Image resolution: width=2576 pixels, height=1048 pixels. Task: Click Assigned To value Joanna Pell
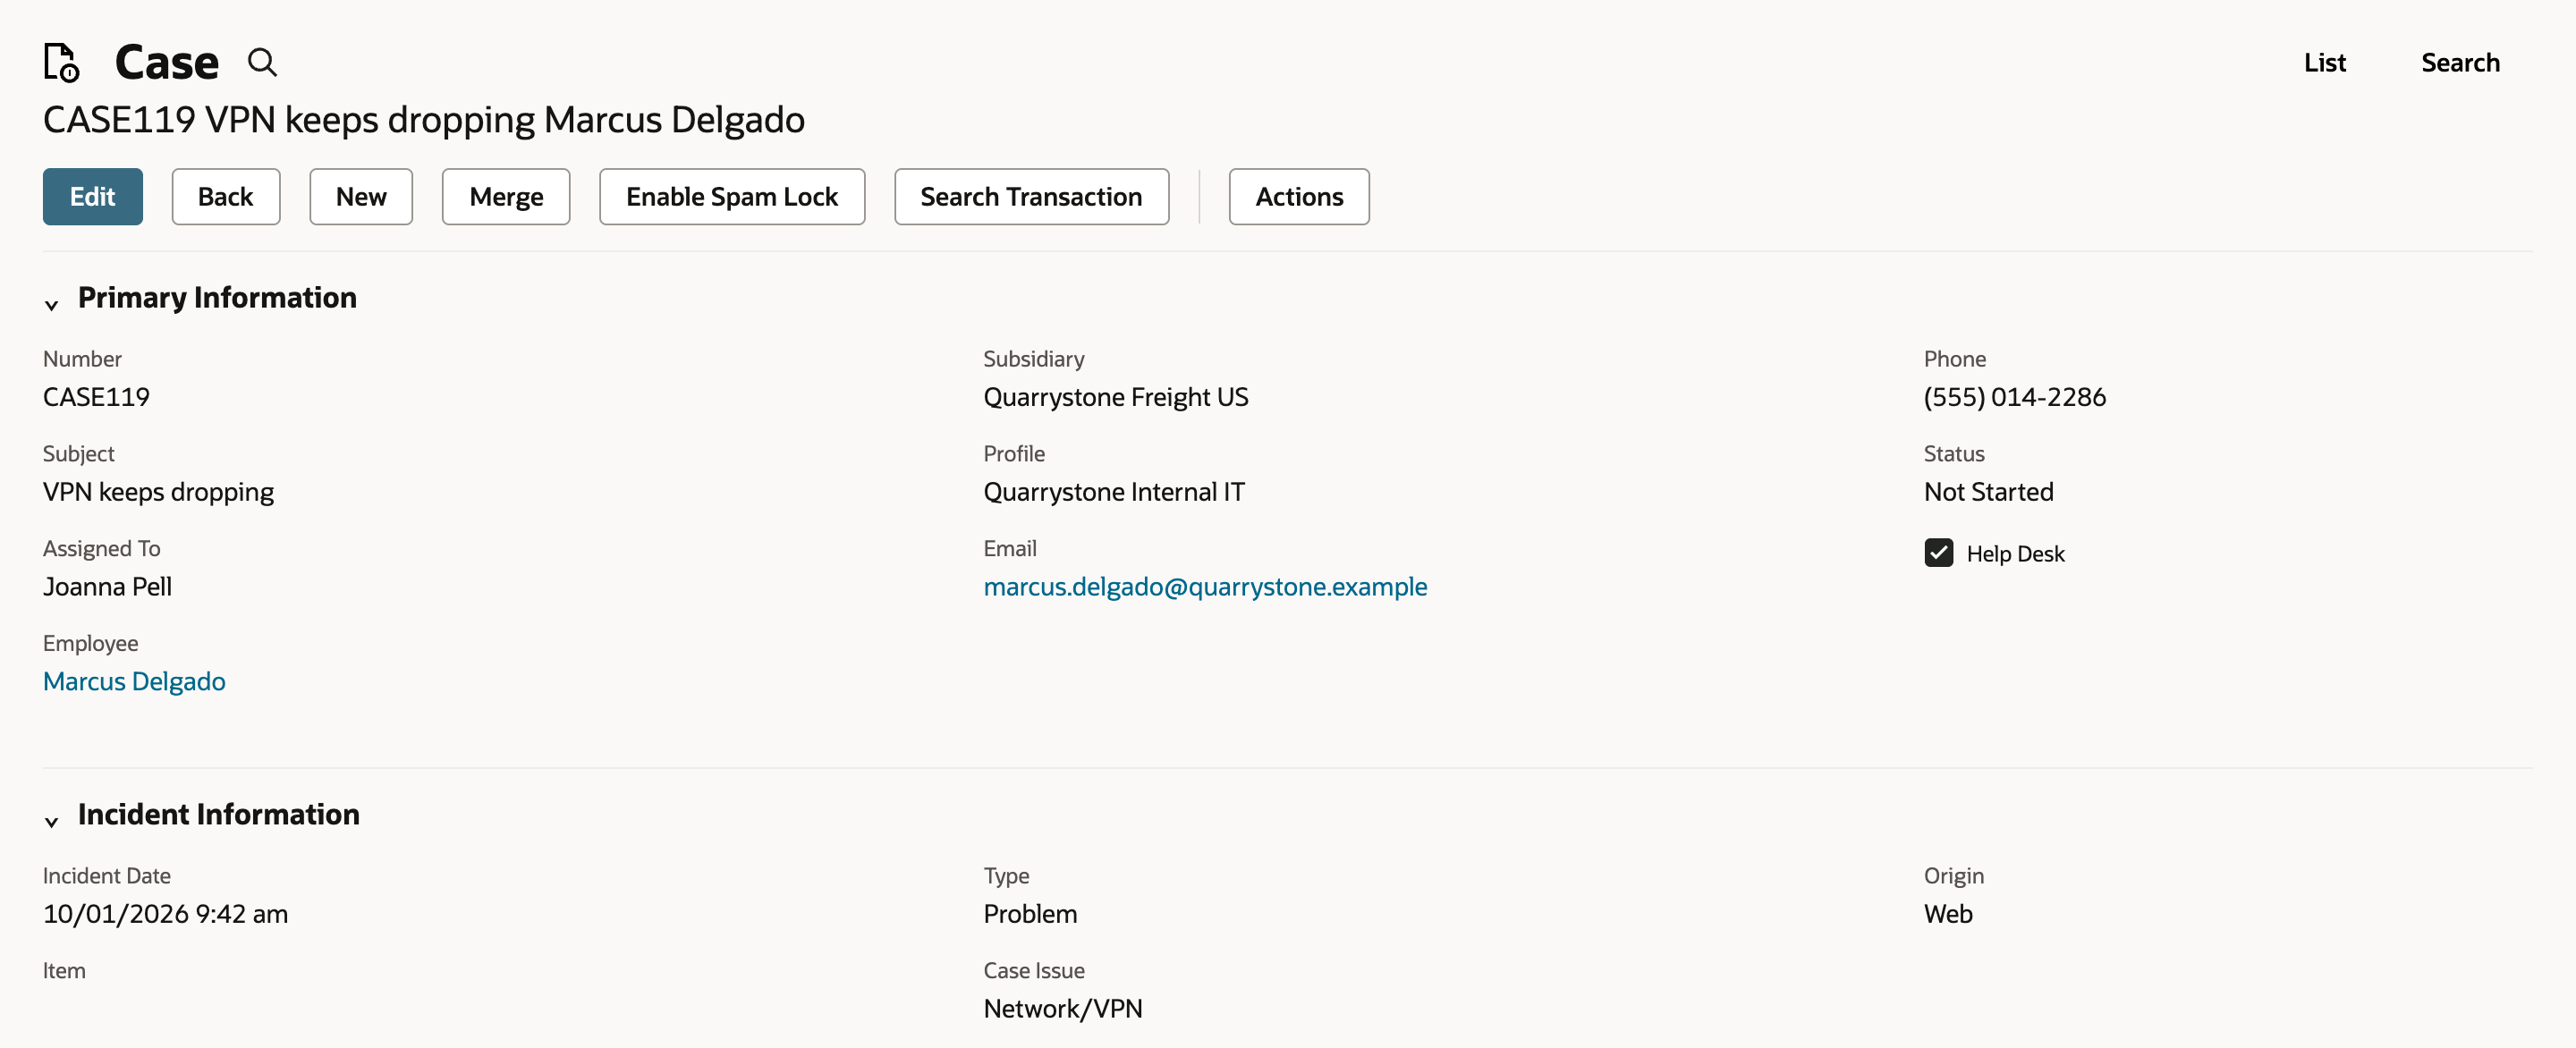107,586
